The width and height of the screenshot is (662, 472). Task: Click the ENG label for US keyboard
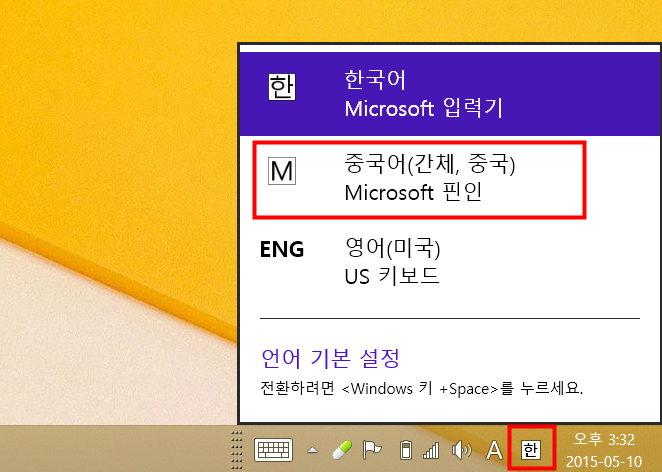coord(282,249)
